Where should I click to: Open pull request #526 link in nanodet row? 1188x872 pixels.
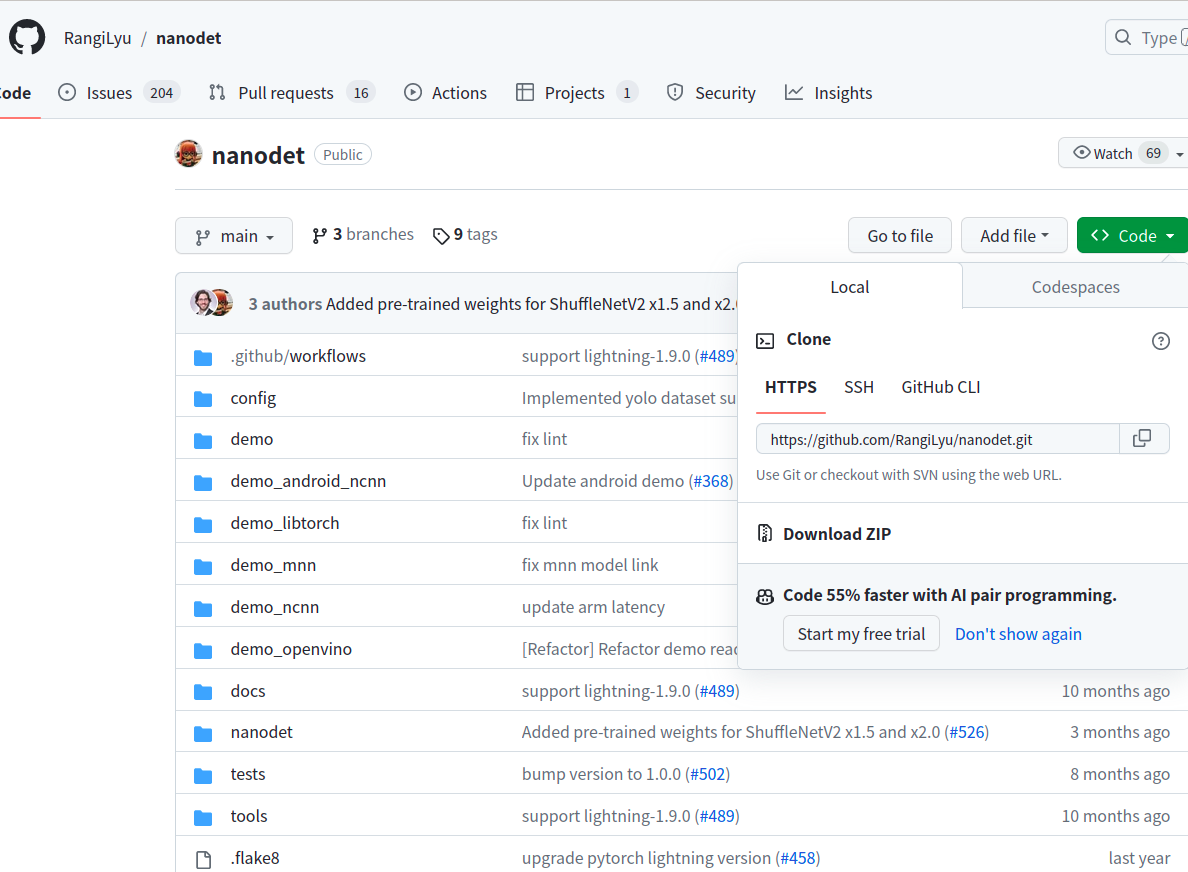click(967, 732)
